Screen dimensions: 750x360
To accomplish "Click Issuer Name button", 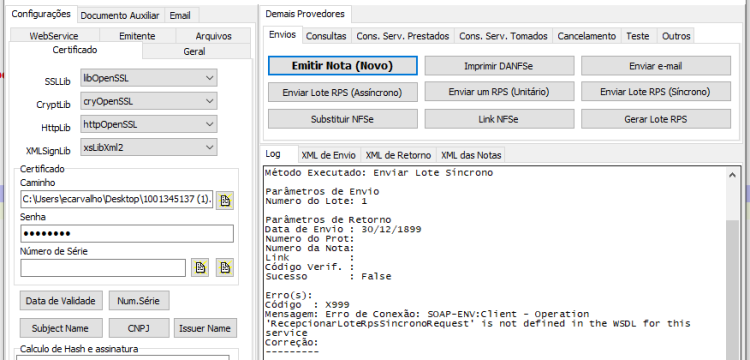I will (205, 328).
